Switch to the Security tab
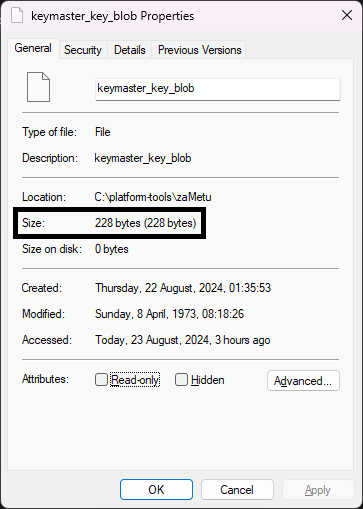Screen dimensions: 363x509 83,50
